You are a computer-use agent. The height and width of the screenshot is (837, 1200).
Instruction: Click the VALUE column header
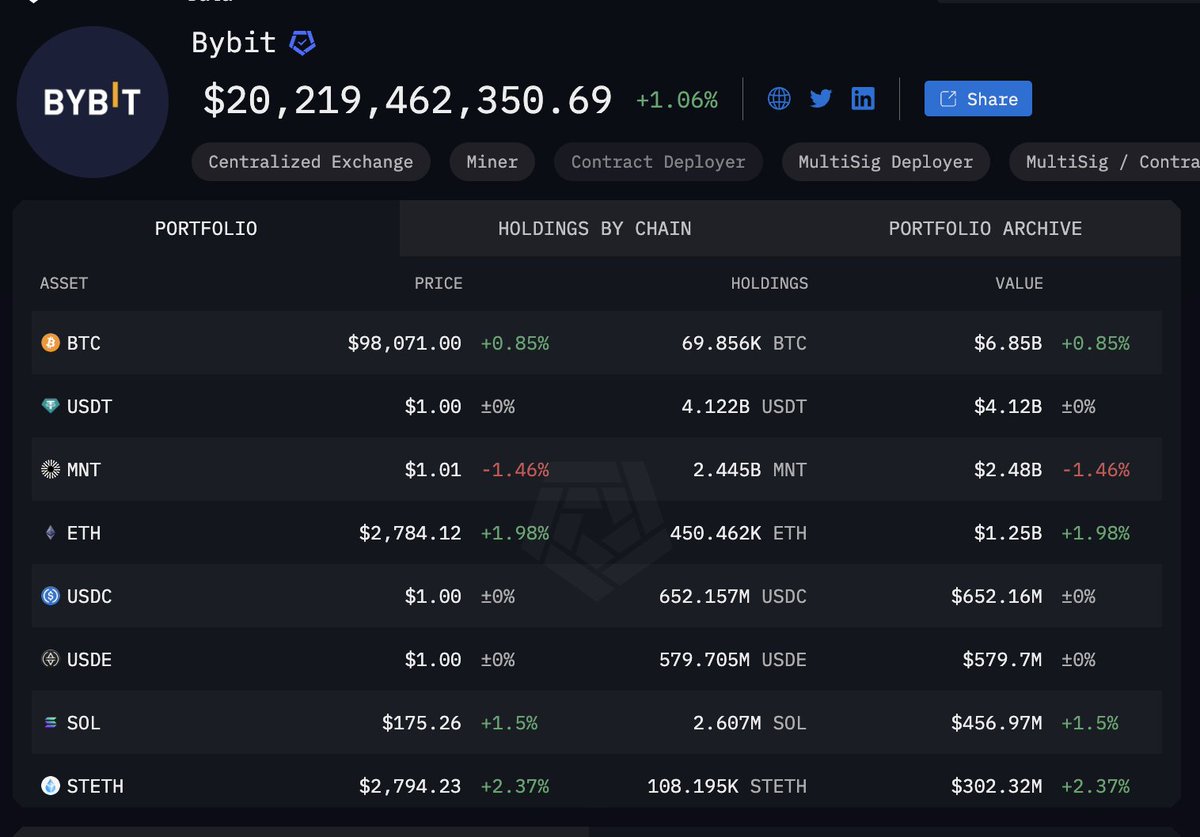[1019, 284]
